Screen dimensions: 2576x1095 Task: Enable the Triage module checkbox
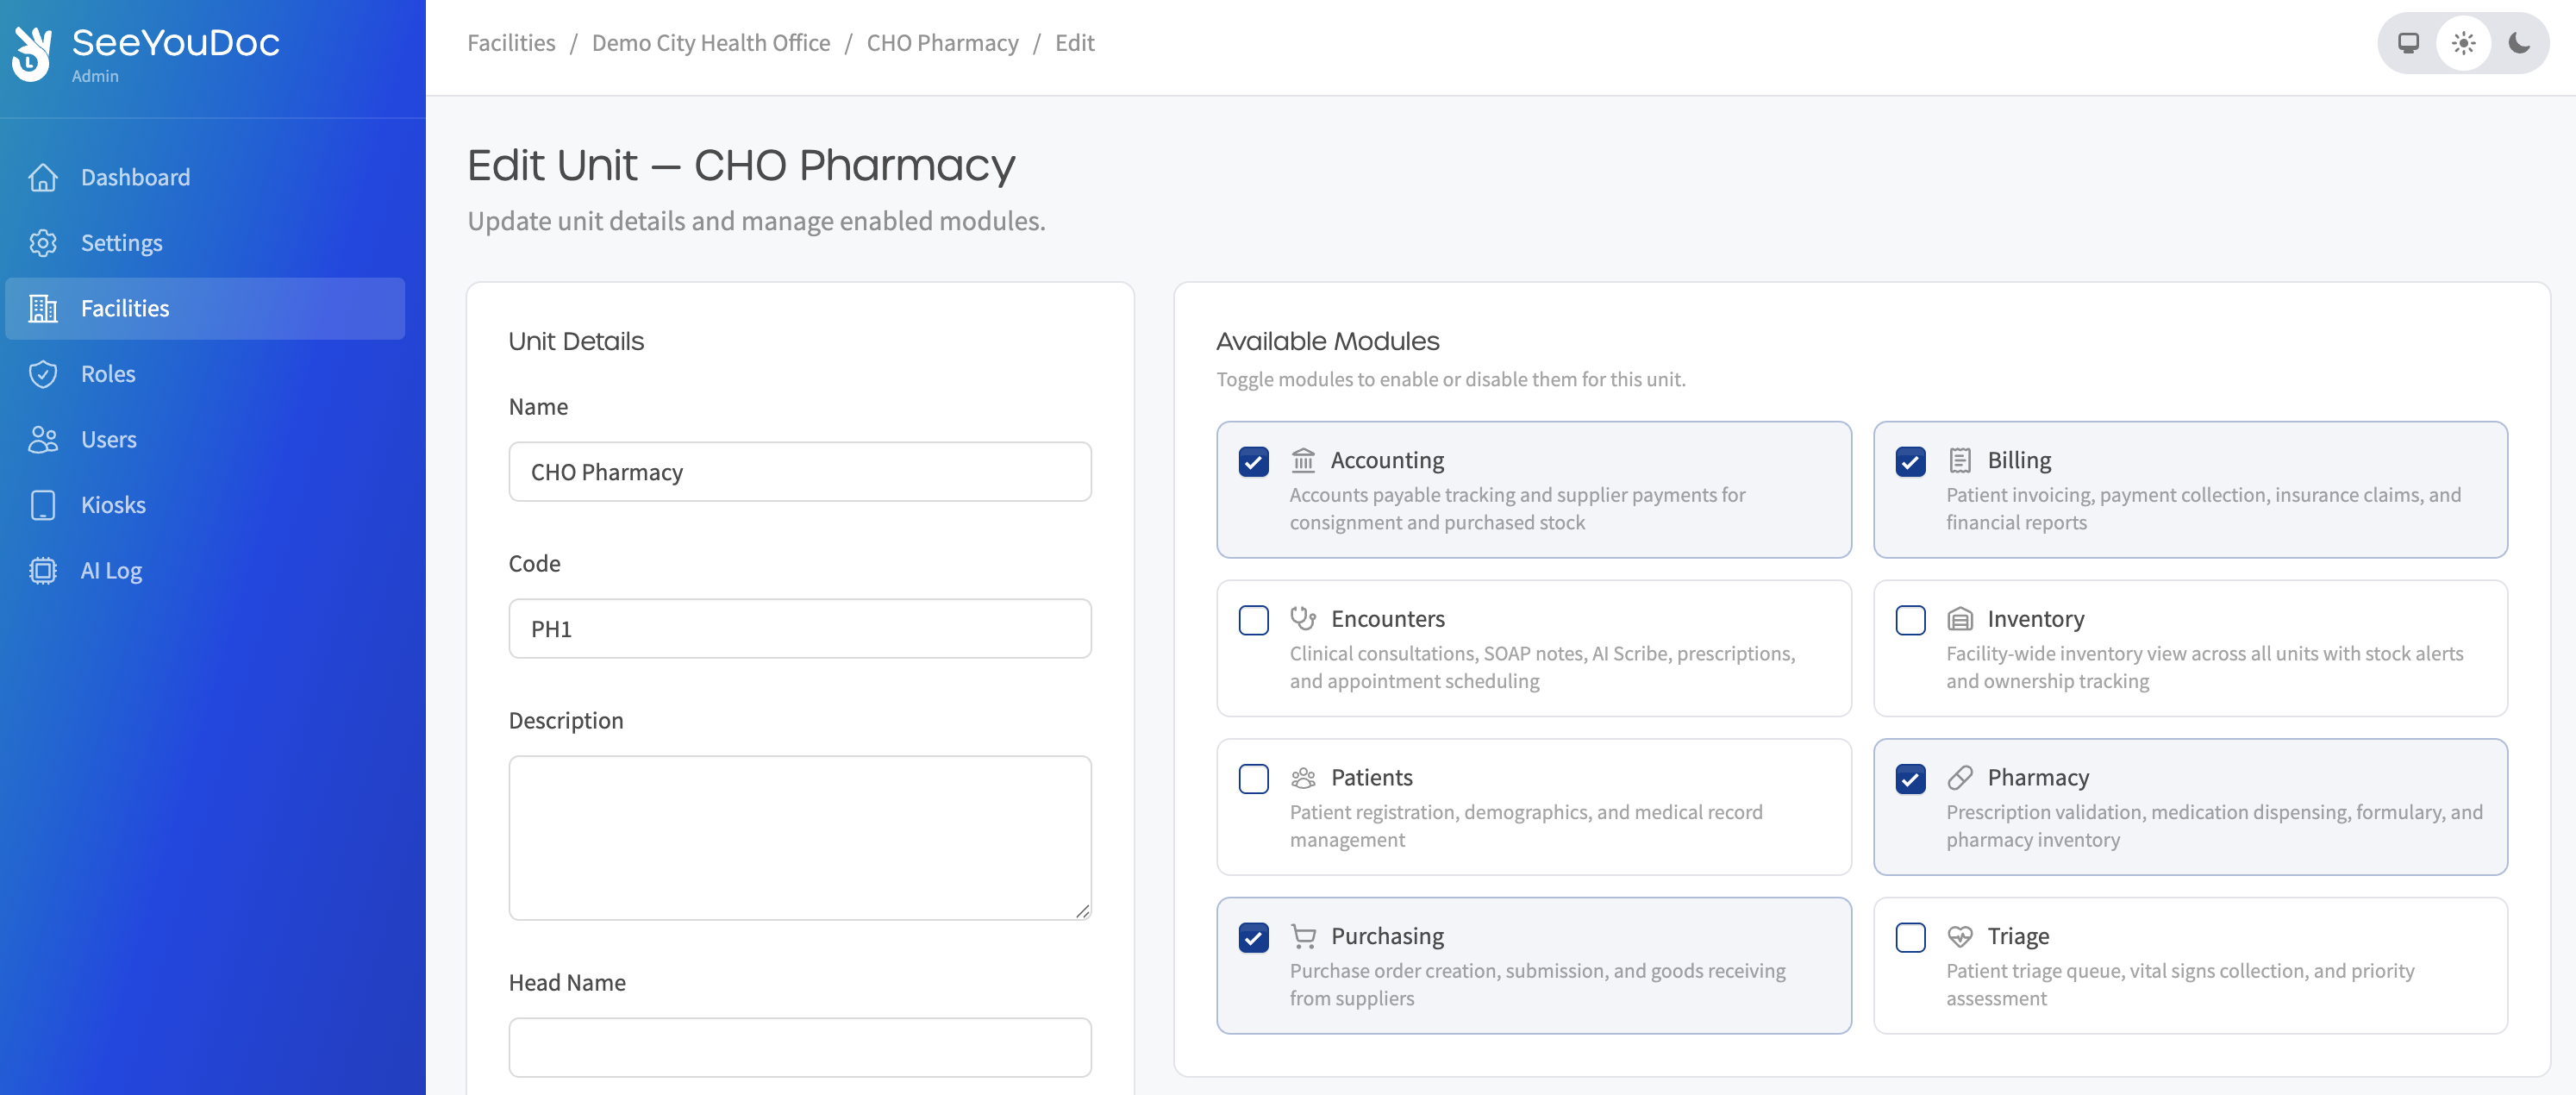click(1910, 937)
